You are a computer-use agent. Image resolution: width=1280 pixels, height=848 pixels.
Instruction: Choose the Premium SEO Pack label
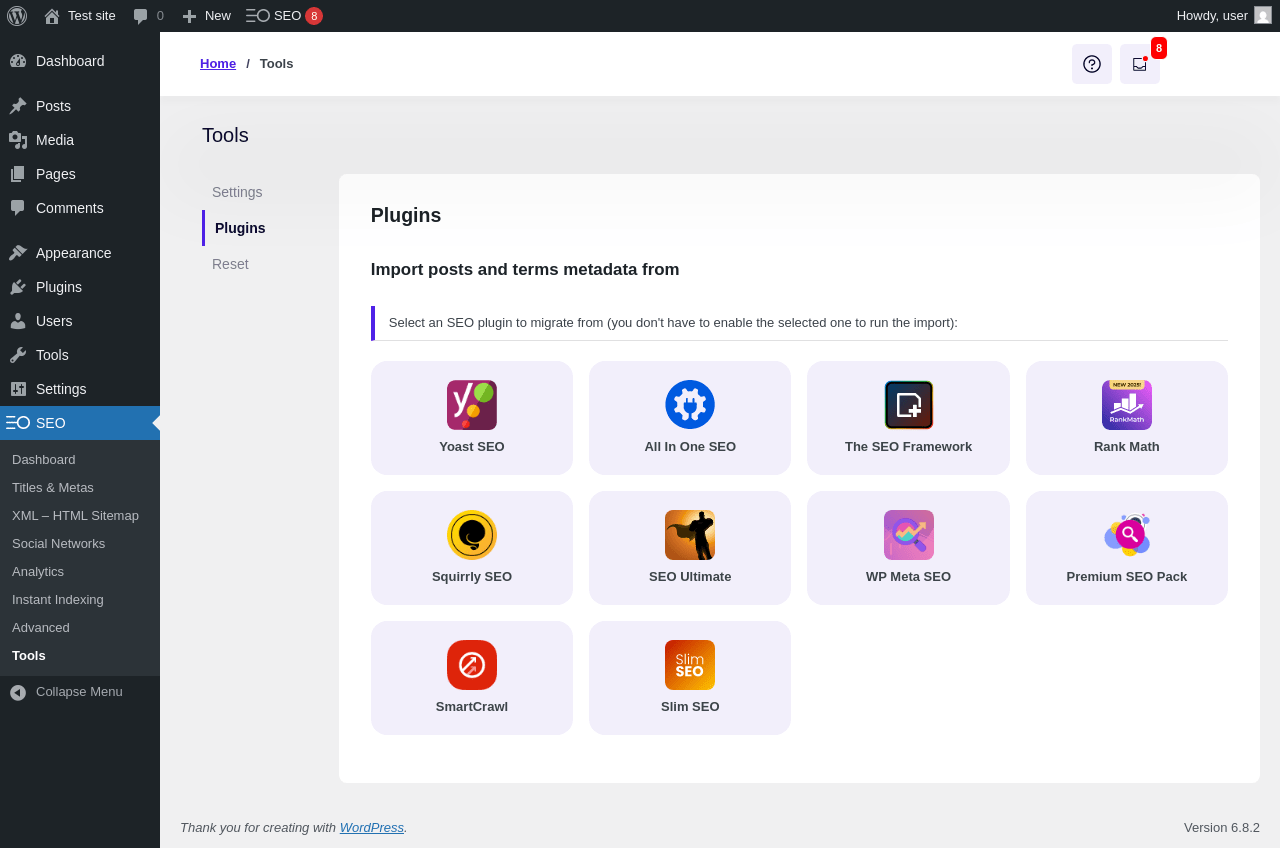click(1127, 577)
